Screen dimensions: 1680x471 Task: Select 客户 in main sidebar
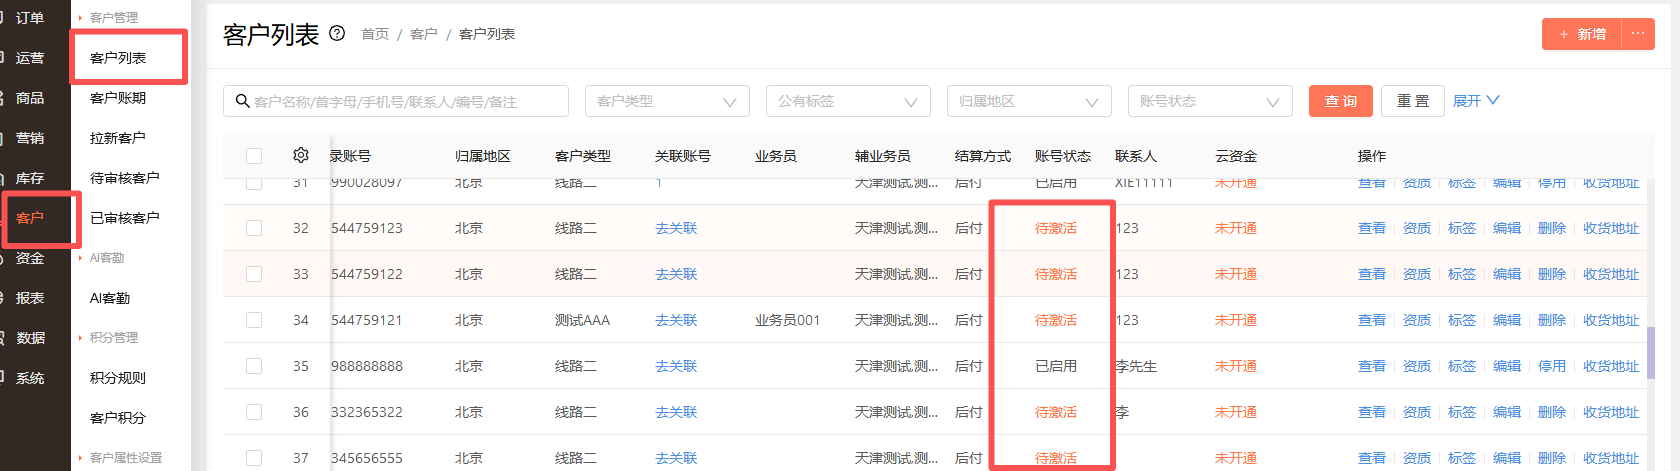coord(30,218)
